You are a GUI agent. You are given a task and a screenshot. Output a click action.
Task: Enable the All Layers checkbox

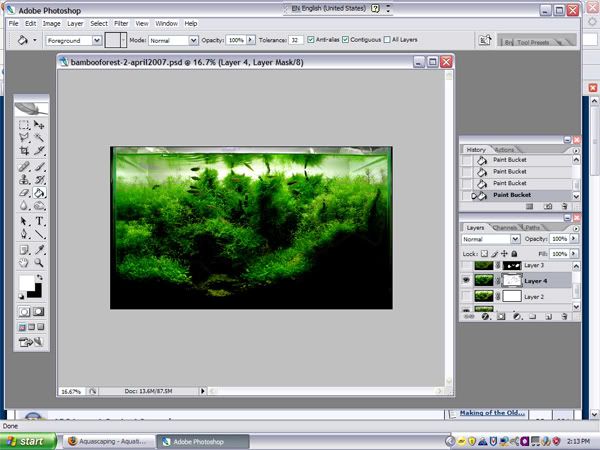pyautogui.click(x=387, y=39)
